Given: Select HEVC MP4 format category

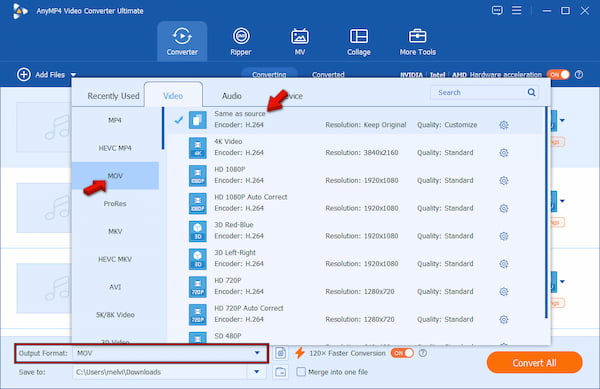Looking at the screenshot, I should (115, 148).
